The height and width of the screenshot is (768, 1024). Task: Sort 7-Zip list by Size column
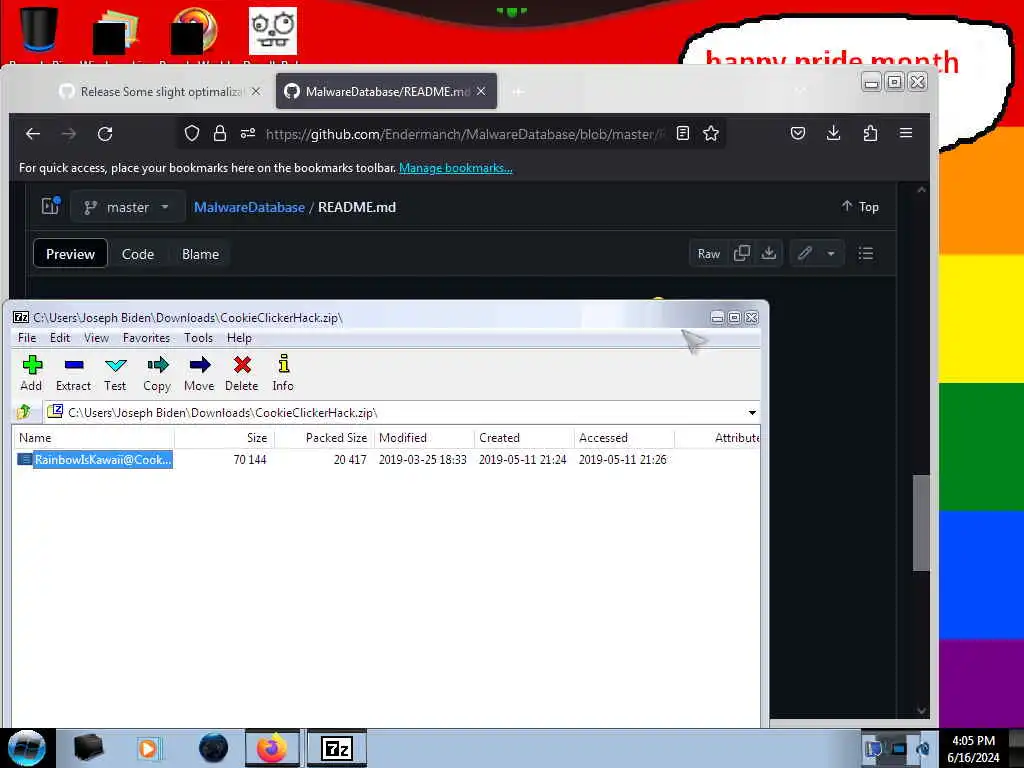pyautogui.click(x=225, y=438)
